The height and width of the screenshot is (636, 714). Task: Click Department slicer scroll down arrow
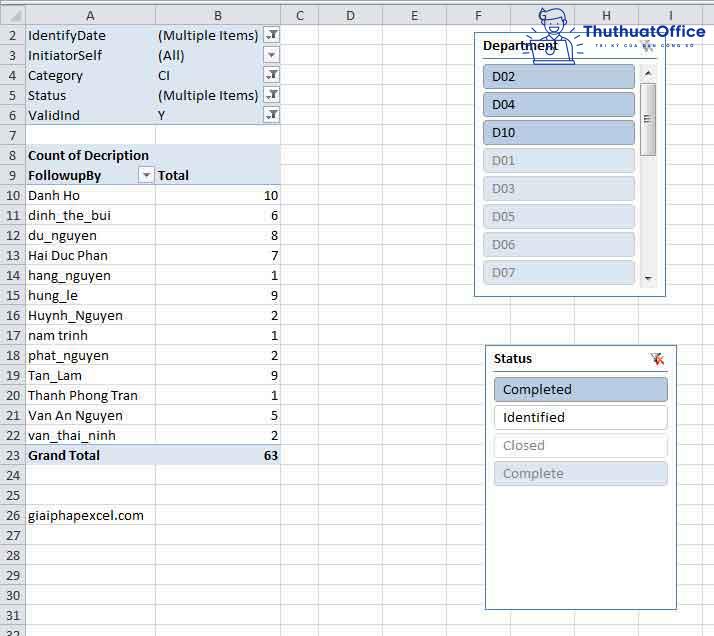tap(648, 278)
